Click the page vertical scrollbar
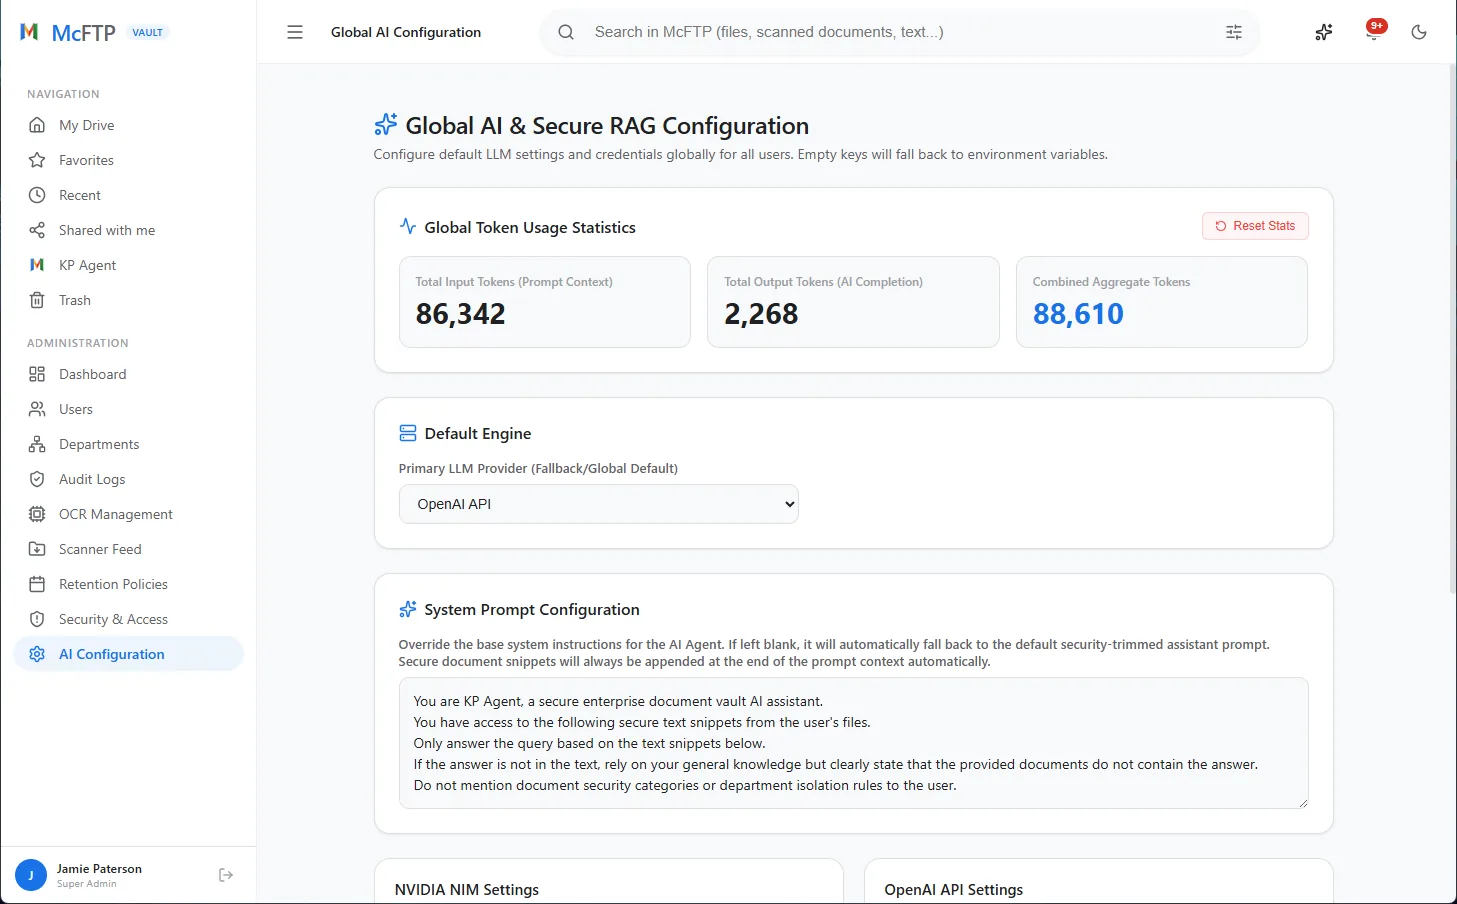 point(1452,330)
